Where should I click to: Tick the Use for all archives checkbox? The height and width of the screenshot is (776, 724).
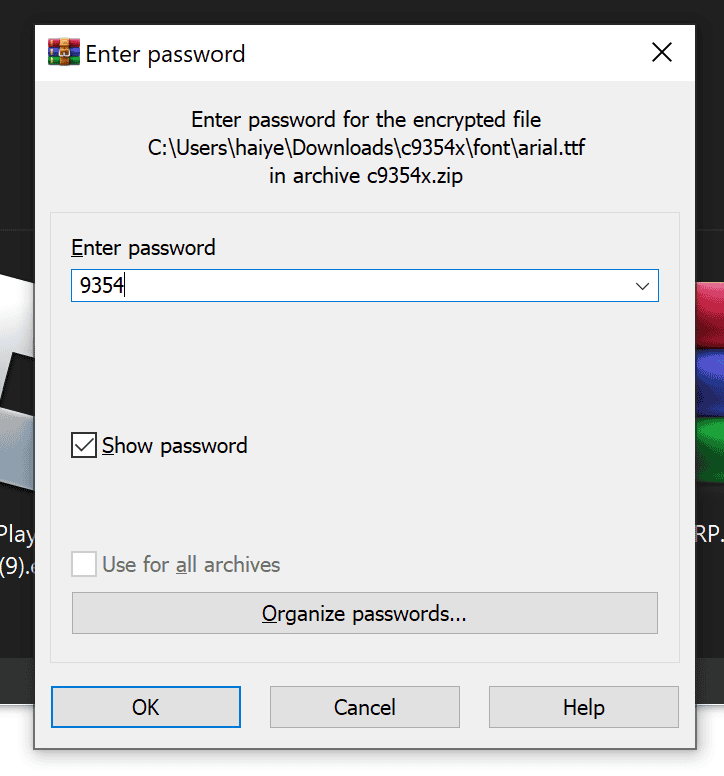tap(84, 564)
